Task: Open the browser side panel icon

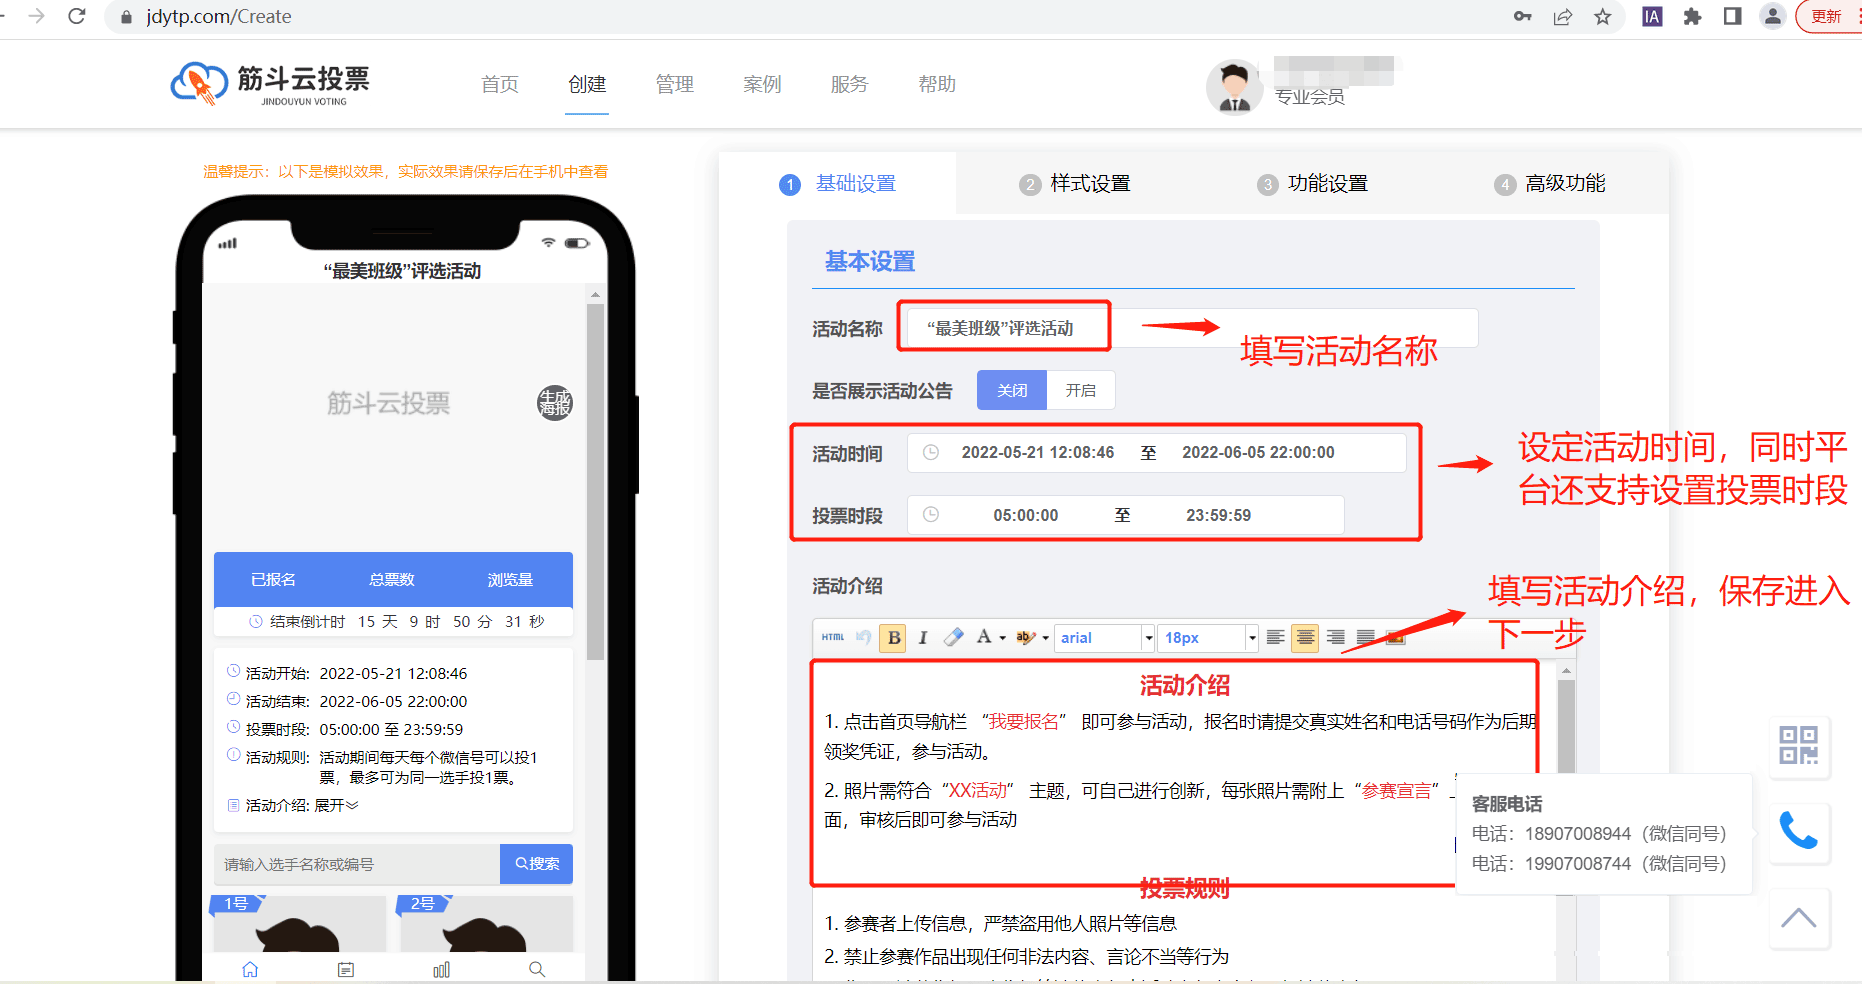Action: coord(1733,16)
